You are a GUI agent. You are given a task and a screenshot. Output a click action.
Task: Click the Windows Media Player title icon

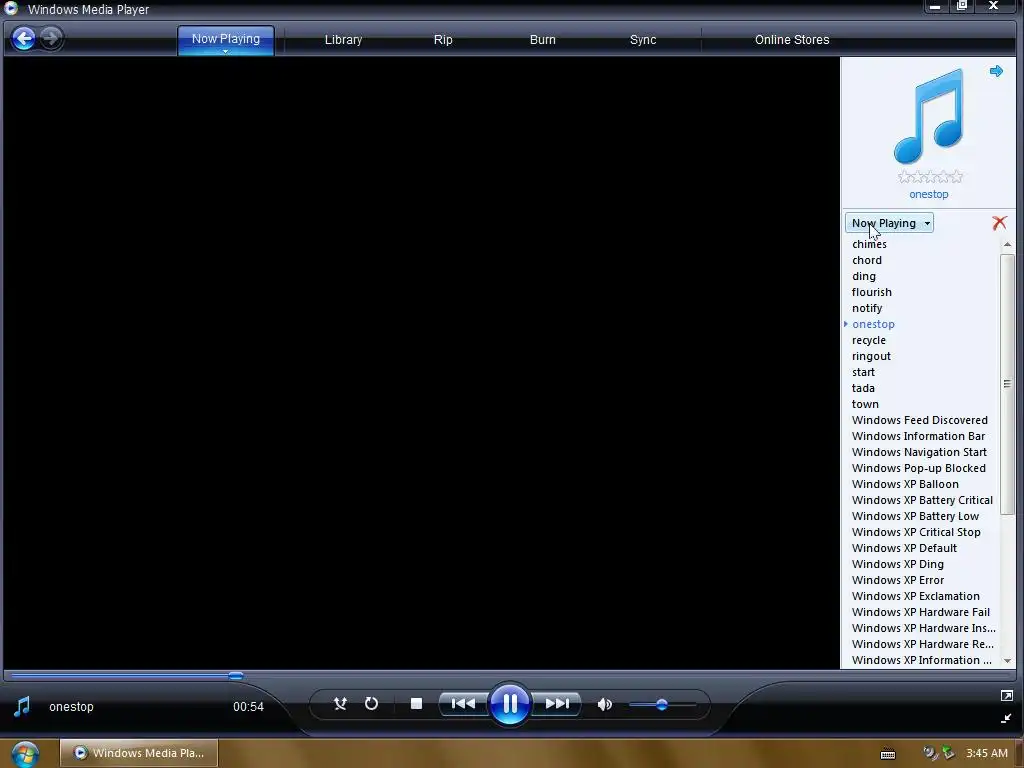click(x=11, y=8)
